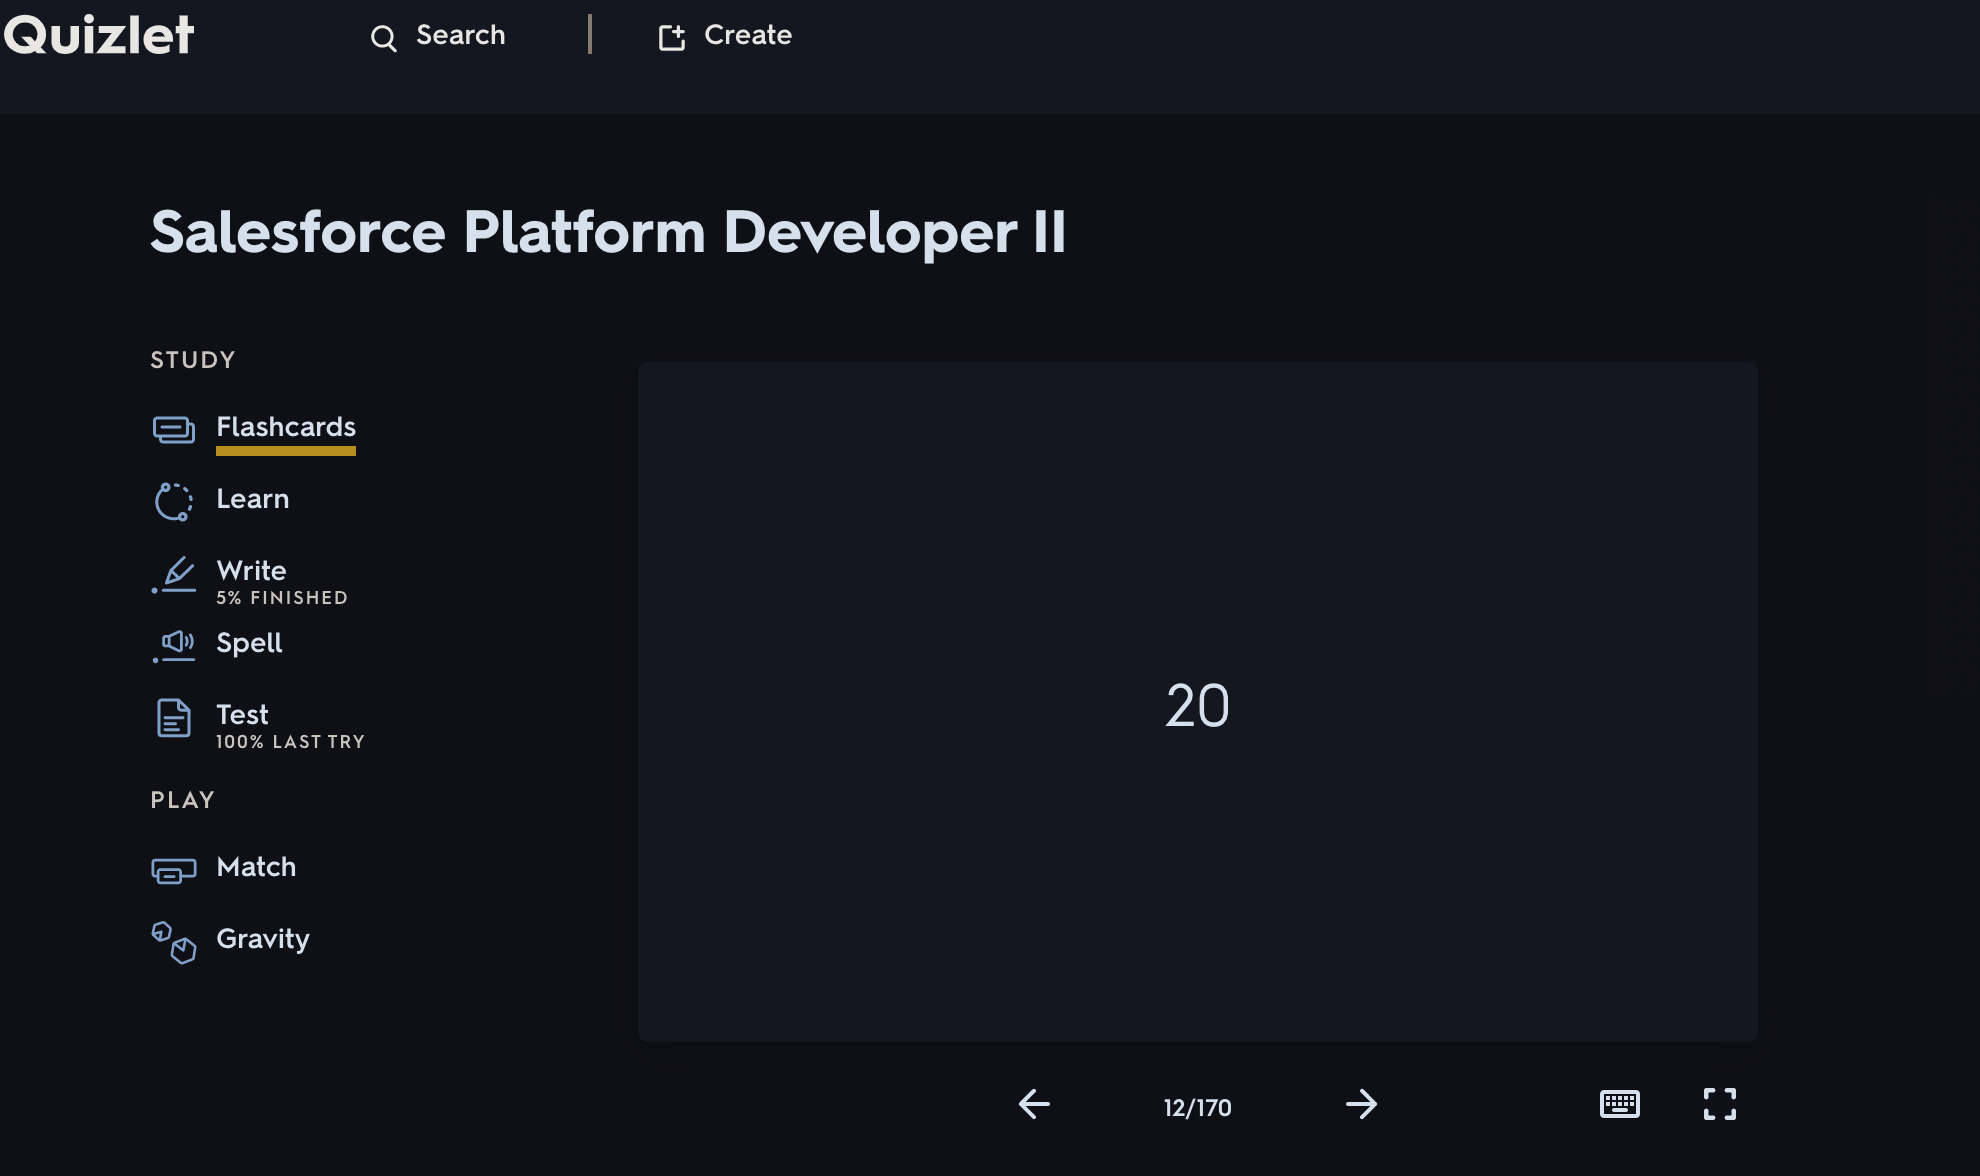The height and width of the screenshot is (1176, 1980).
Task: Open the Create text link
Action: 748,35
